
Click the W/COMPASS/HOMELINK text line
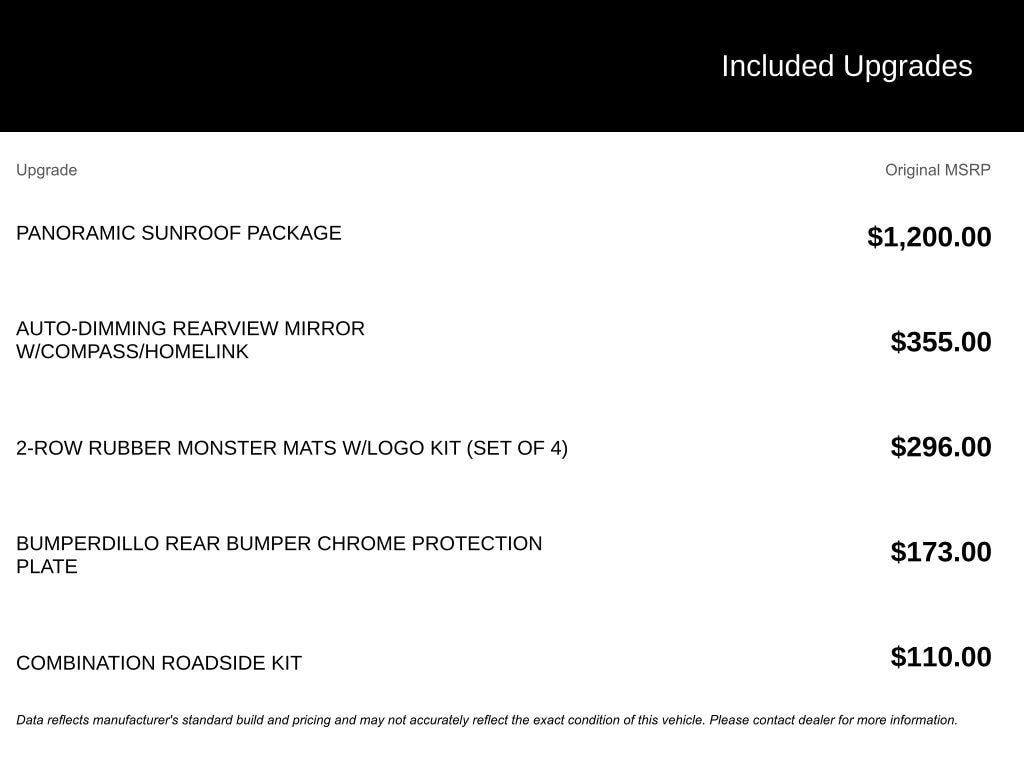[132, 352]
